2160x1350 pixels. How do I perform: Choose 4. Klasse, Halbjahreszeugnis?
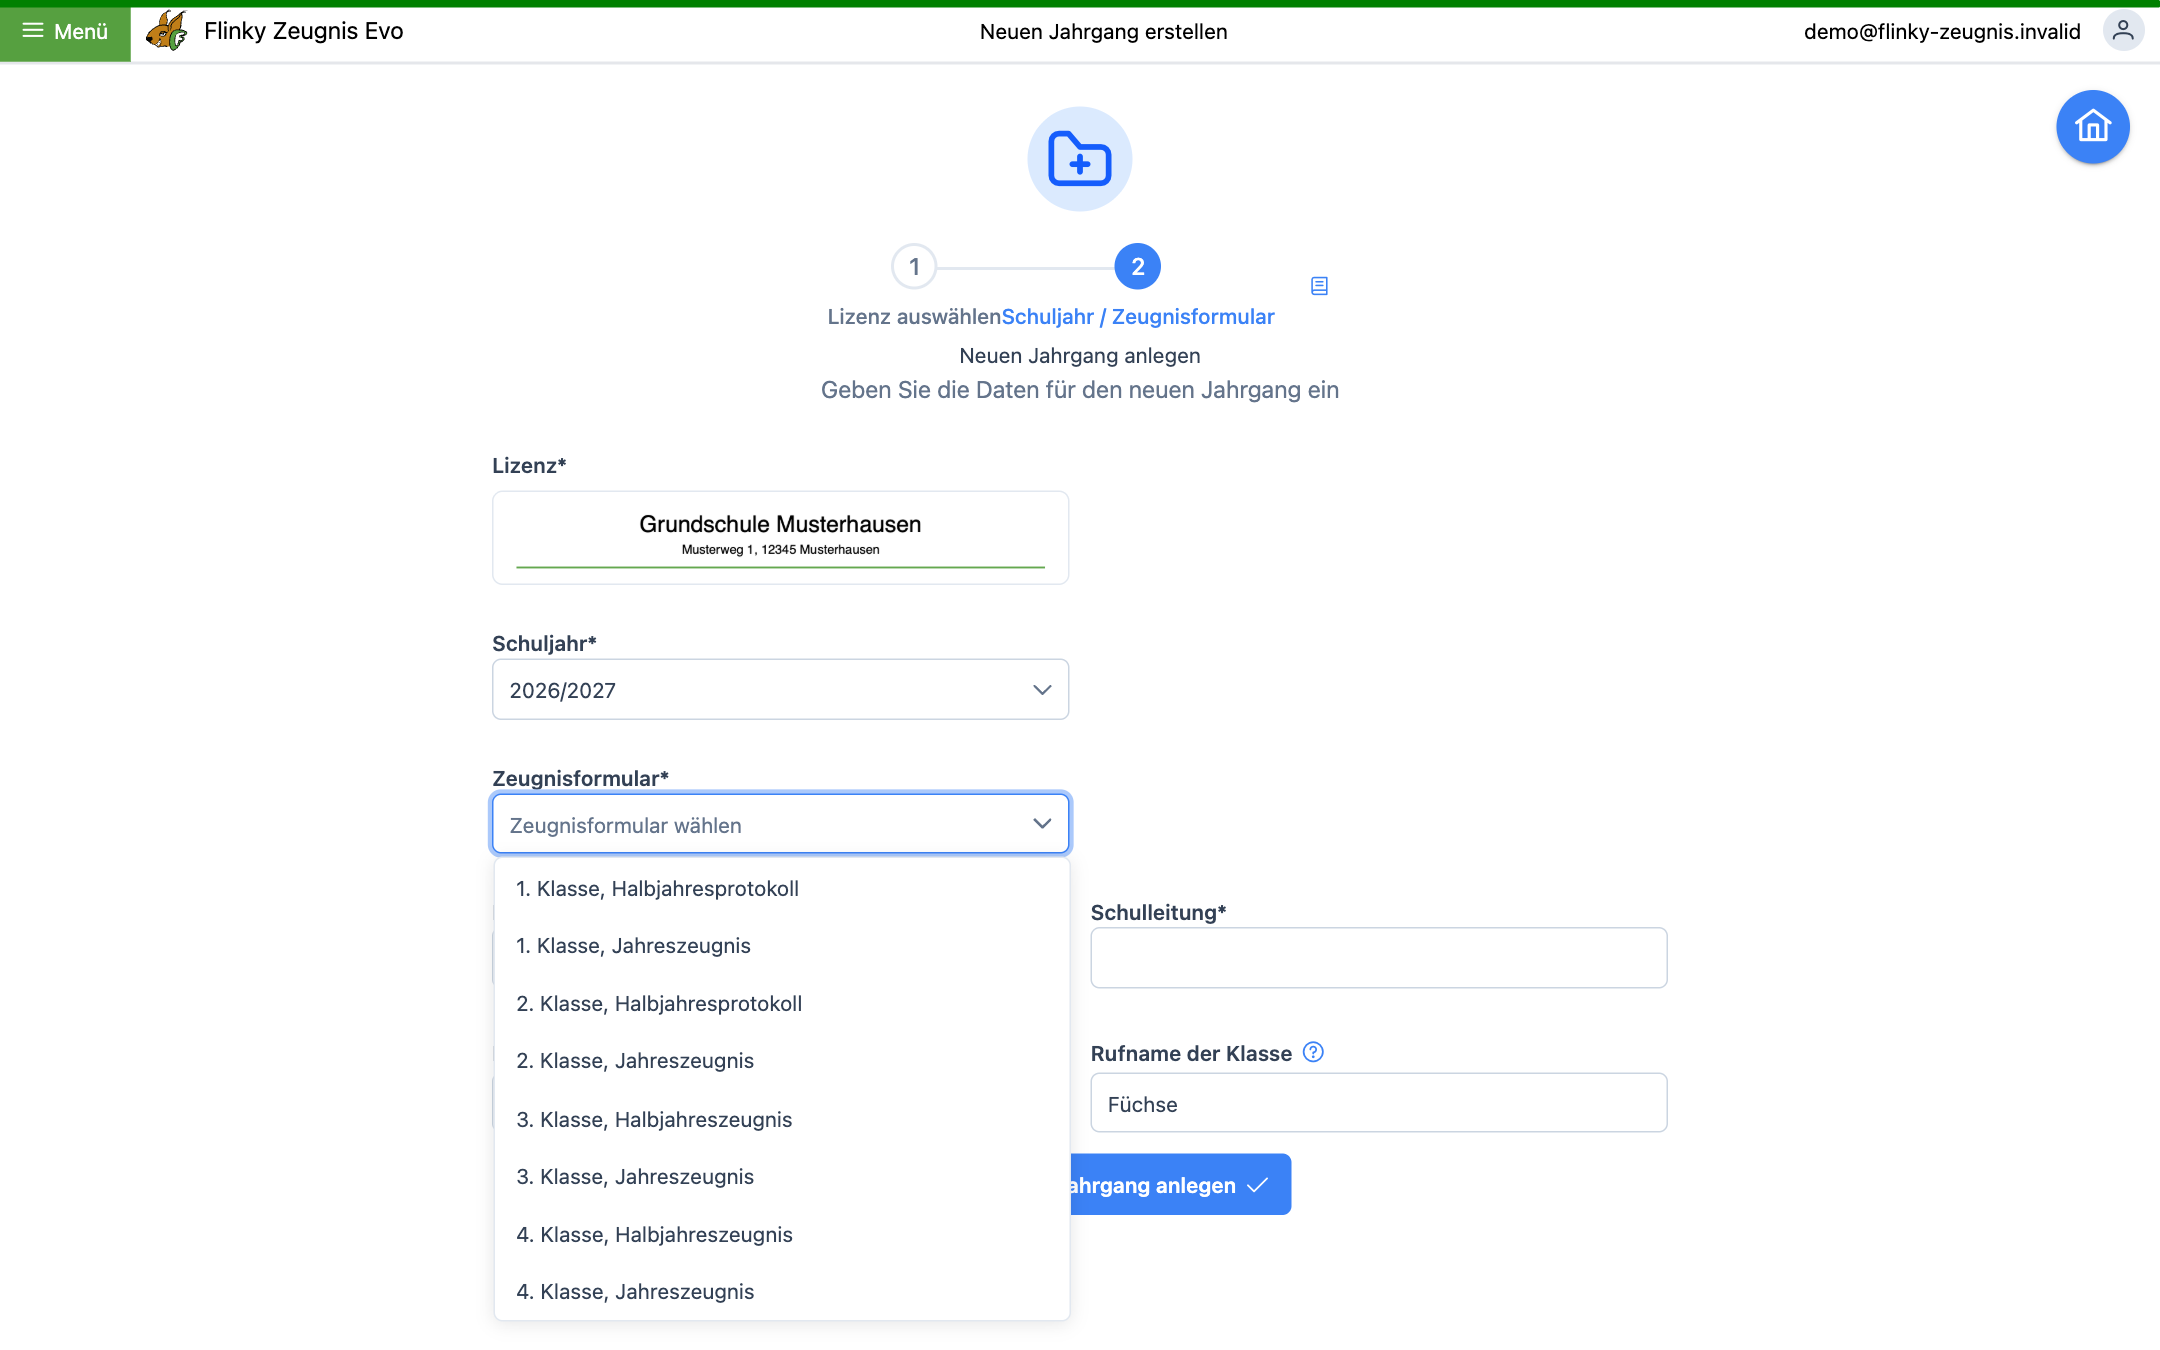point(782,1235)
